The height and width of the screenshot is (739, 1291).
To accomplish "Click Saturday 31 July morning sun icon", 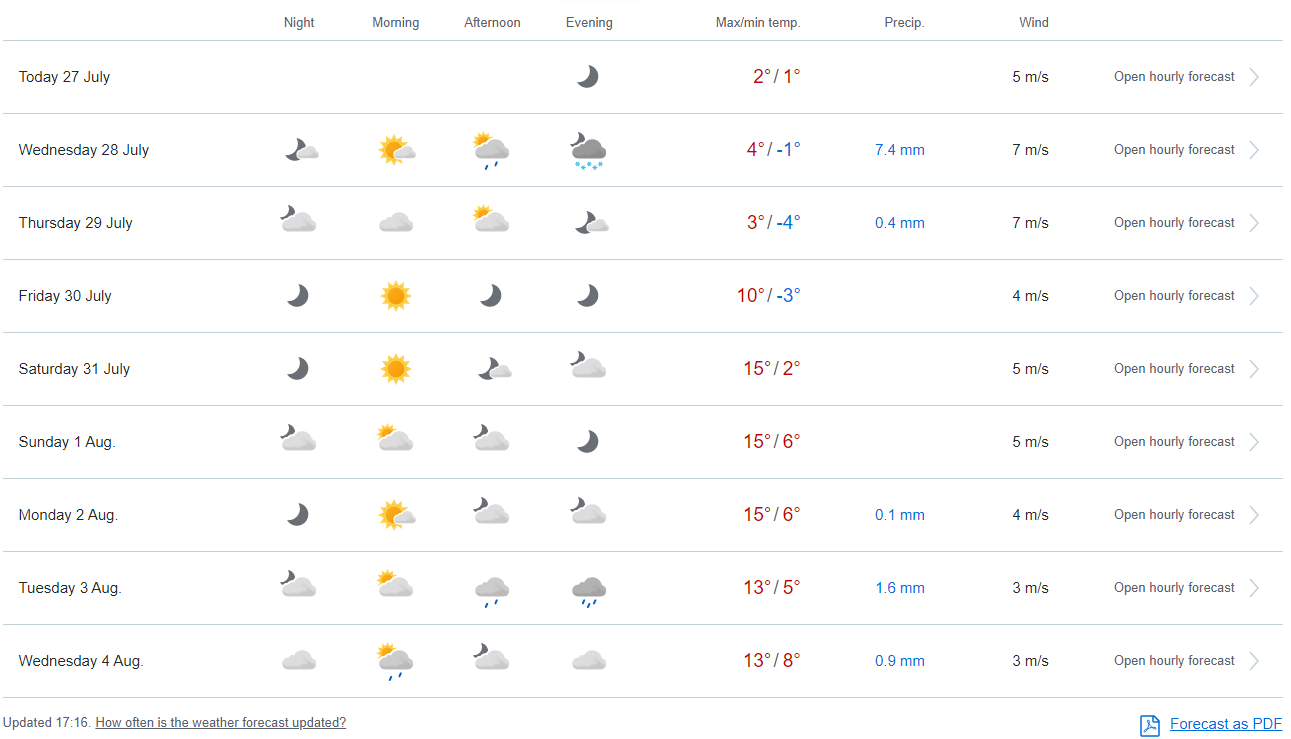I will (396, 369).
